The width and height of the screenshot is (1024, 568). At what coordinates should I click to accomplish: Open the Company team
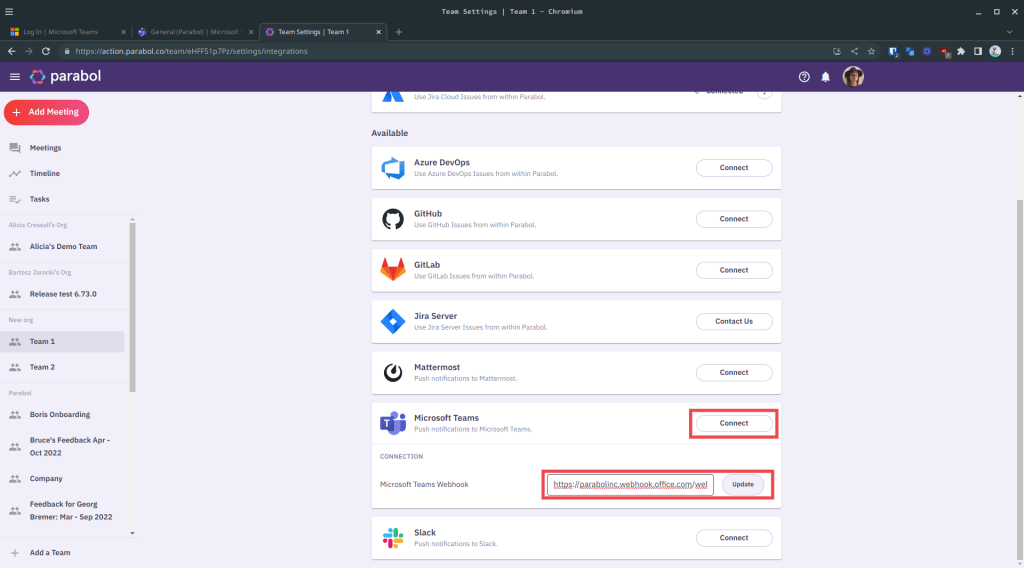pyautogui.click(x=63, y=479)
